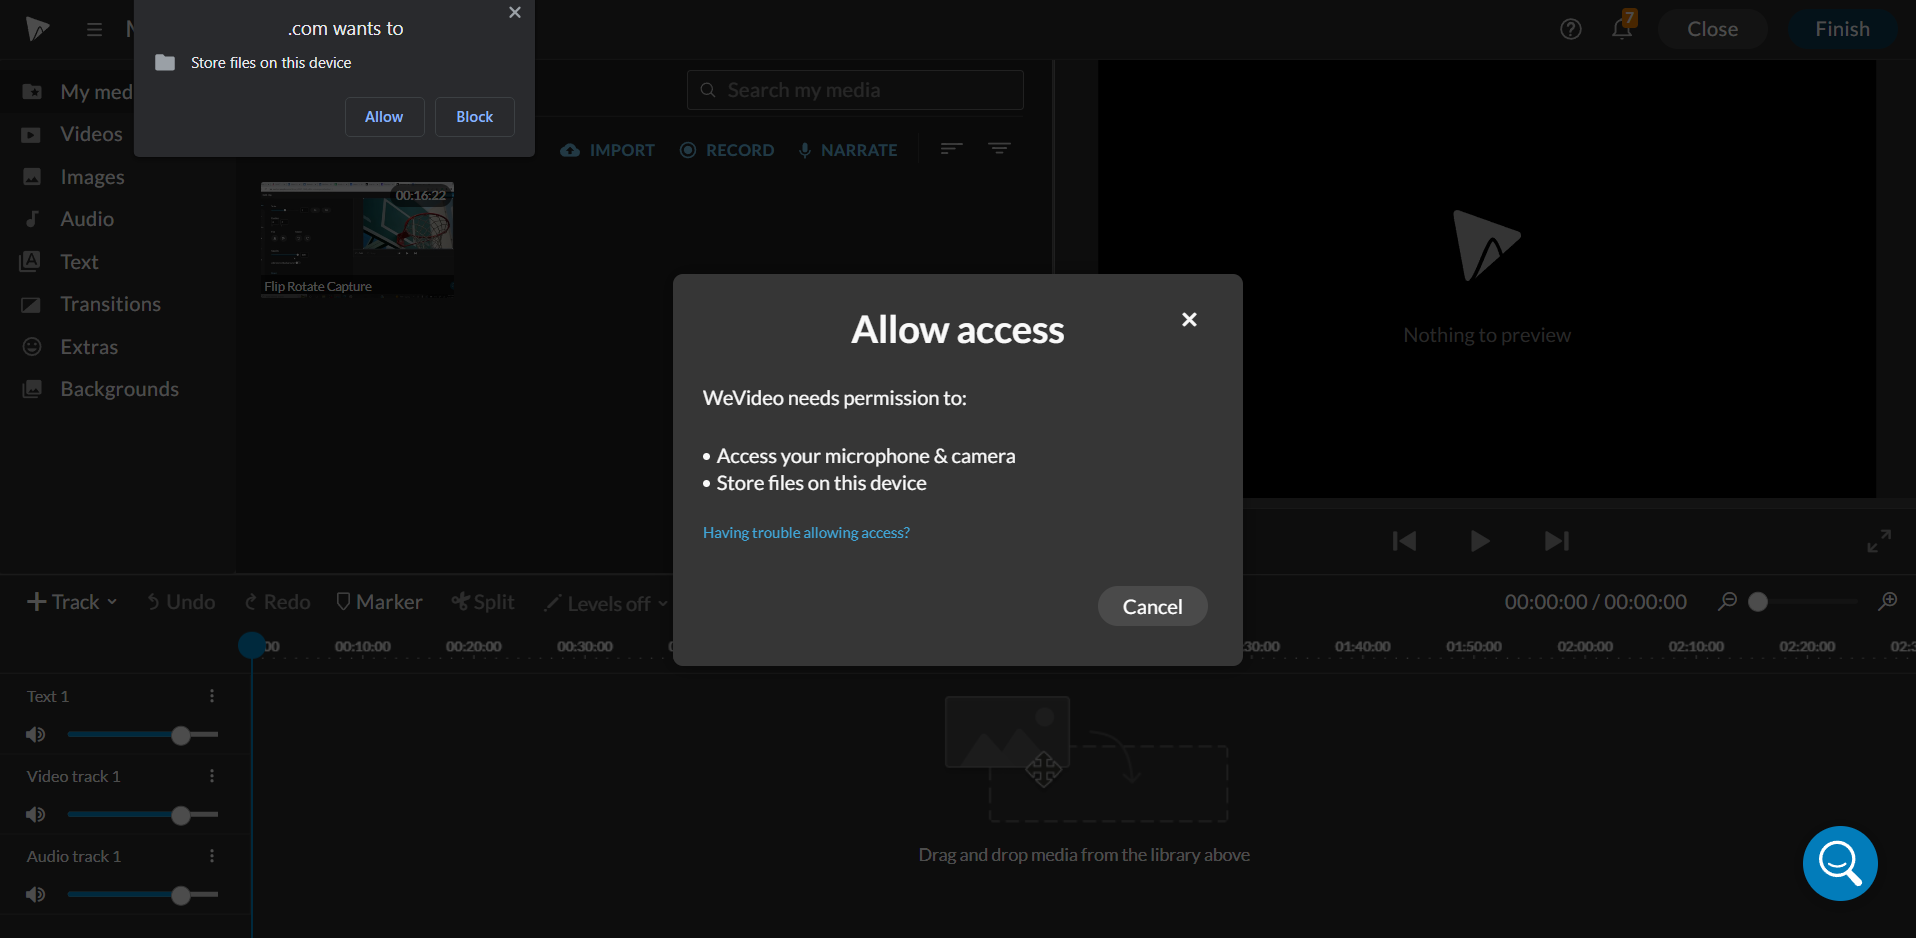
Task: Click the Split tool
Action: click(x=483, y=602)
